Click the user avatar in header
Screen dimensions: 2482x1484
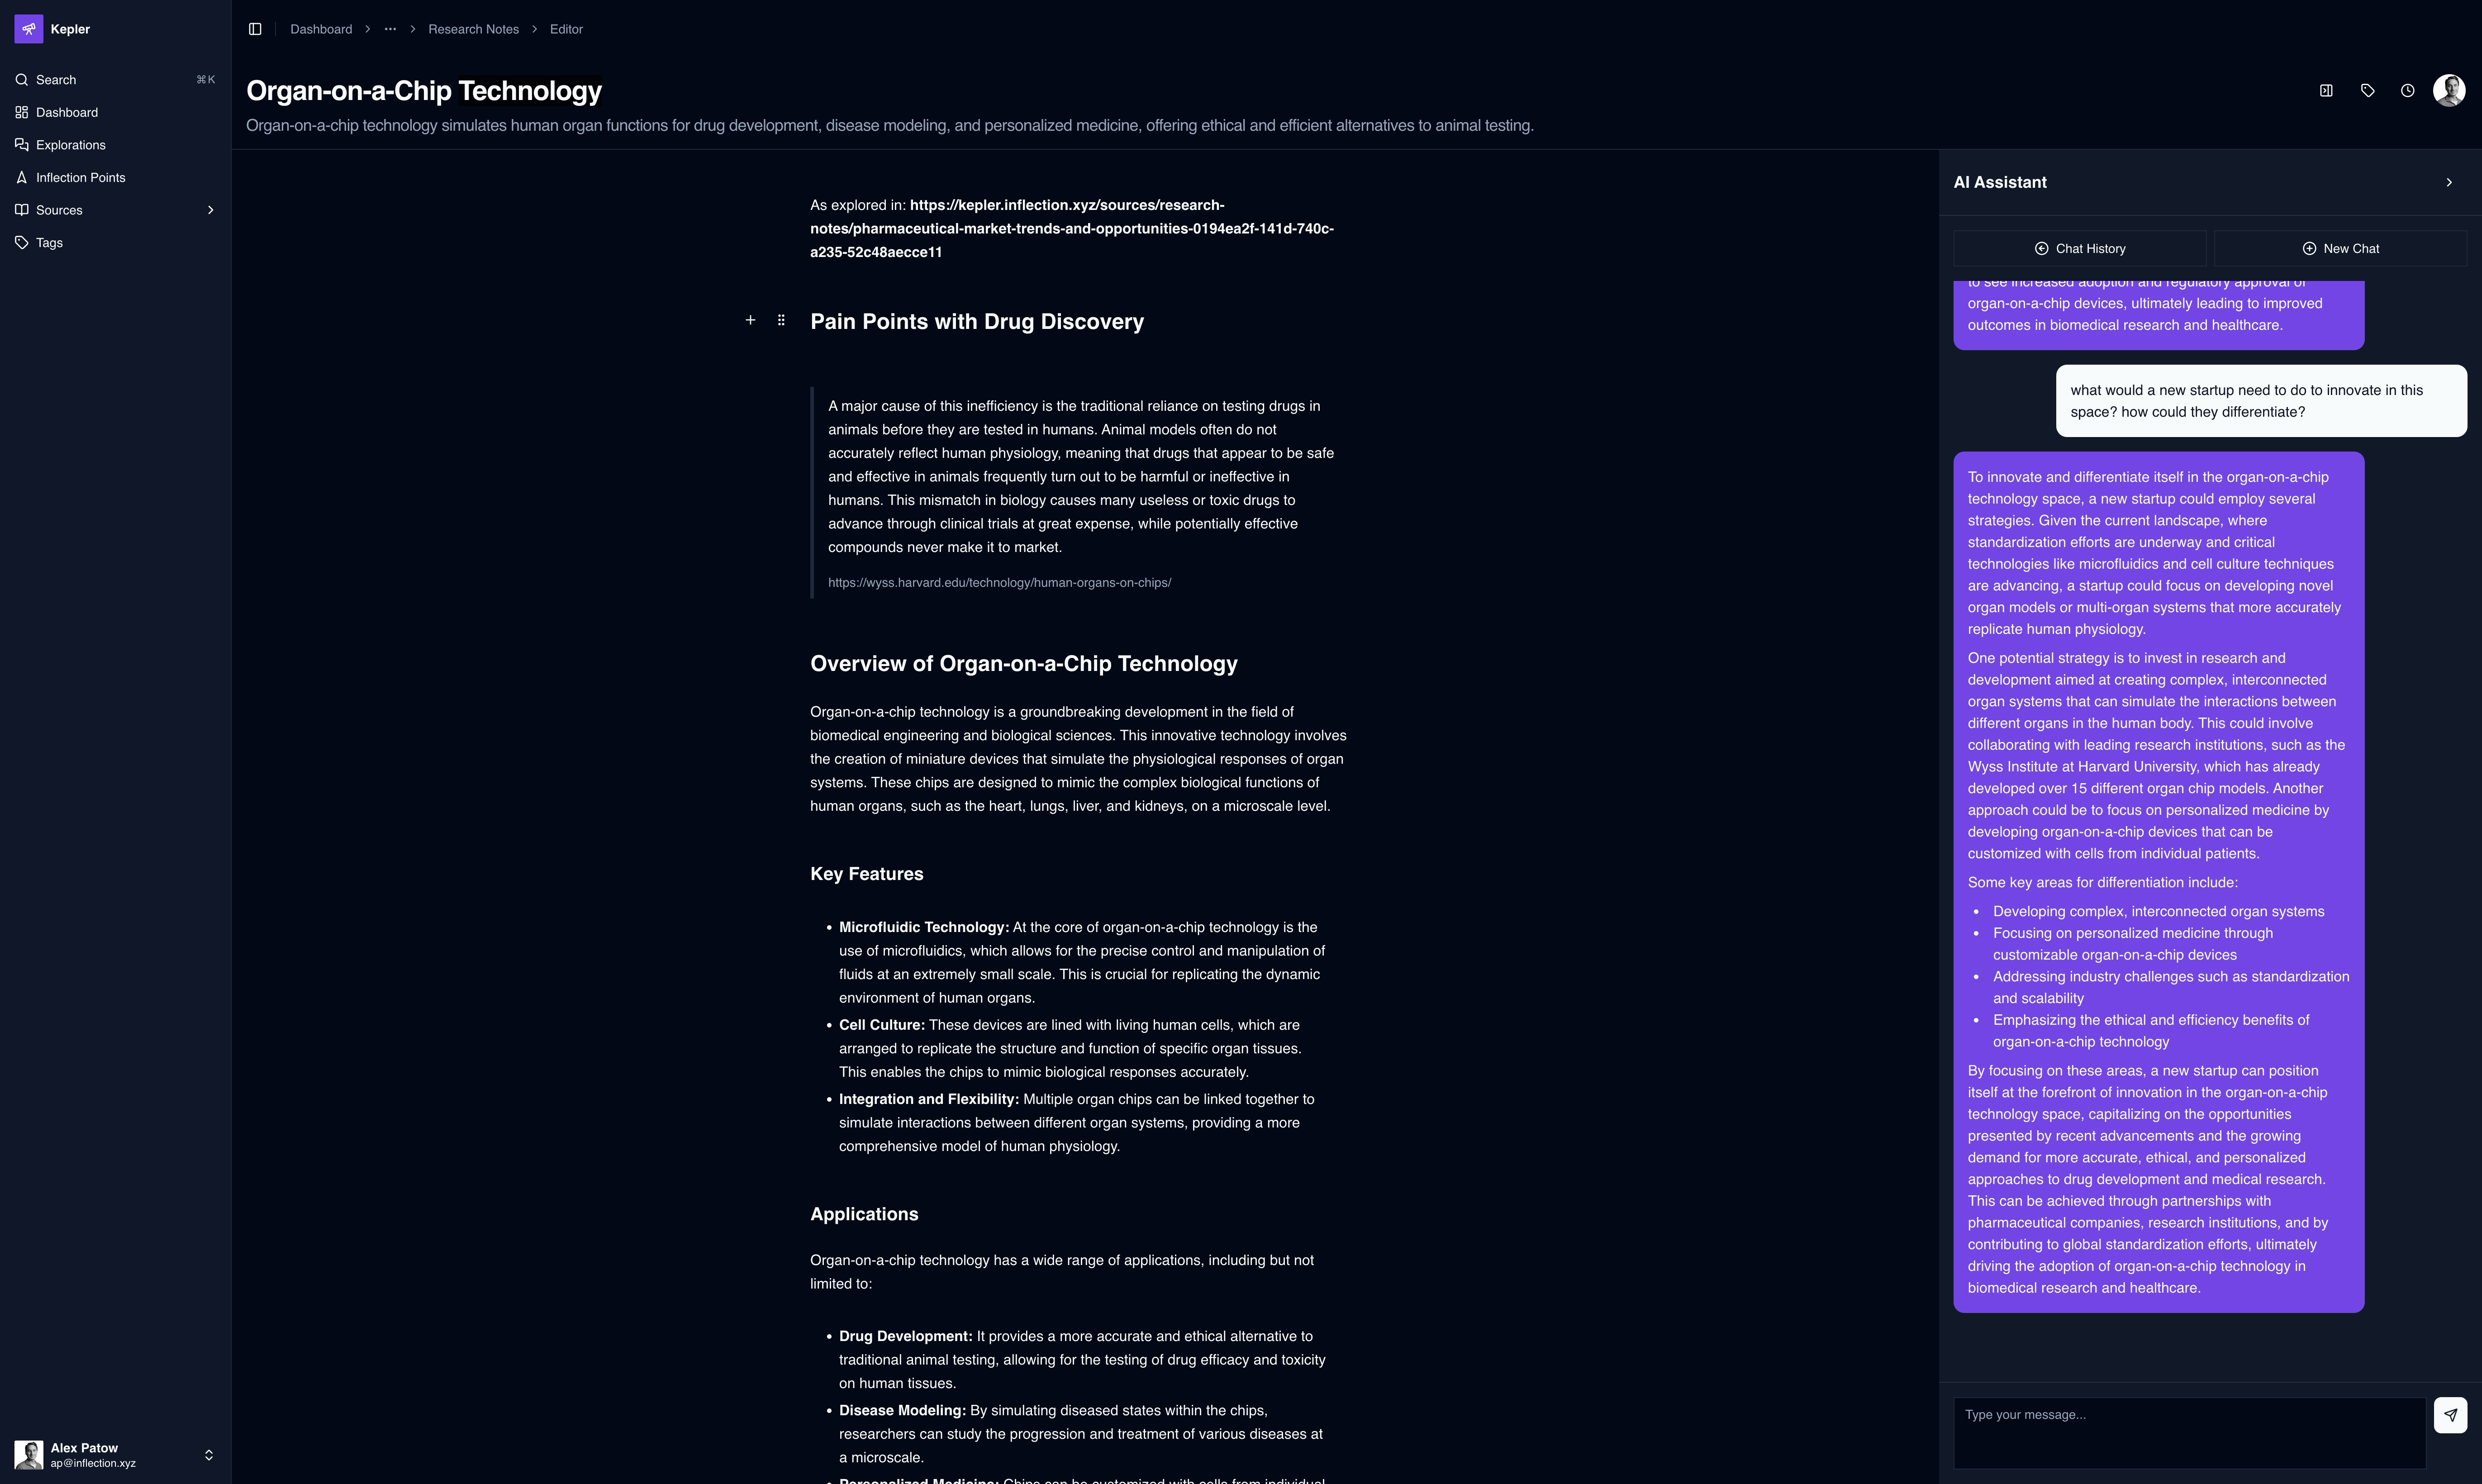2449,90
